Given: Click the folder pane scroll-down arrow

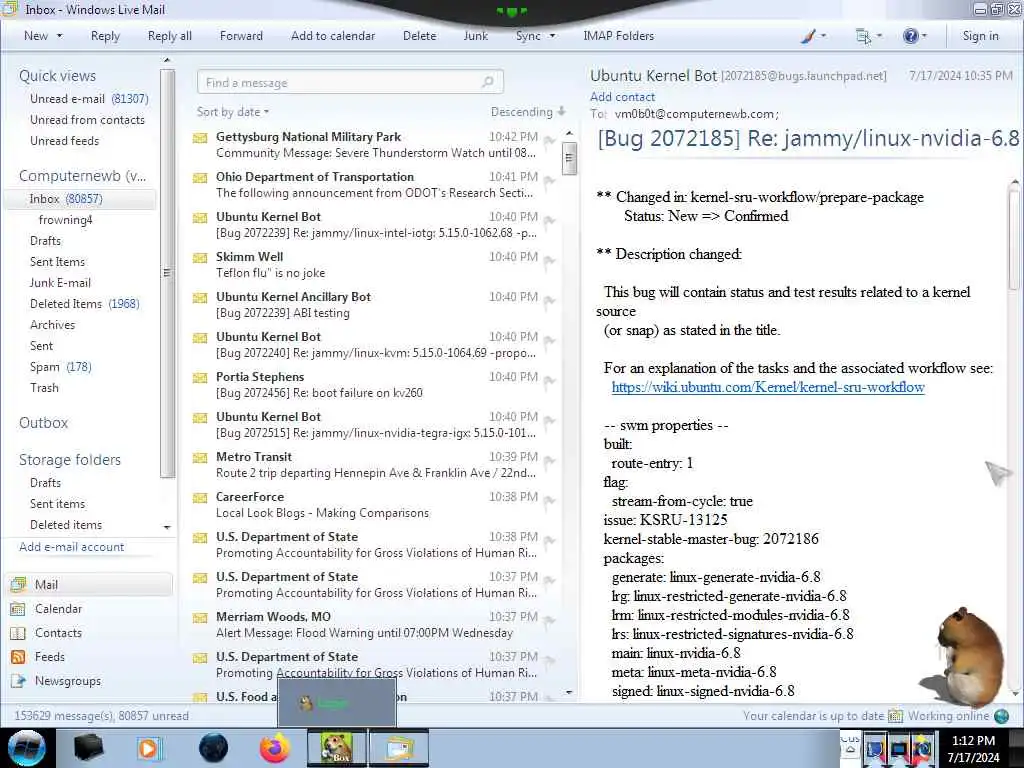Looking at the screenshot, I should 167,527.
